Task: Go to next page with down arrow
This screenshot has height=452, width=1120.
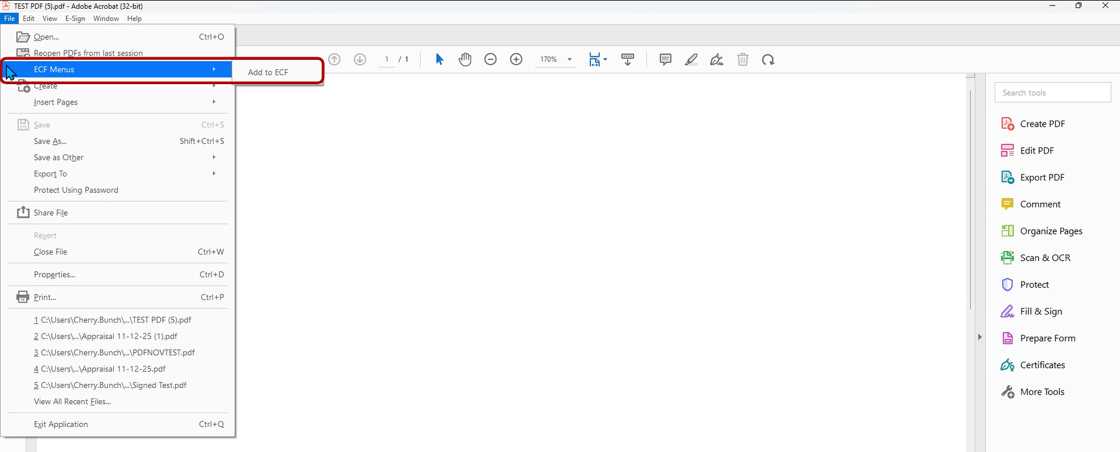Action: click(360, 60)
